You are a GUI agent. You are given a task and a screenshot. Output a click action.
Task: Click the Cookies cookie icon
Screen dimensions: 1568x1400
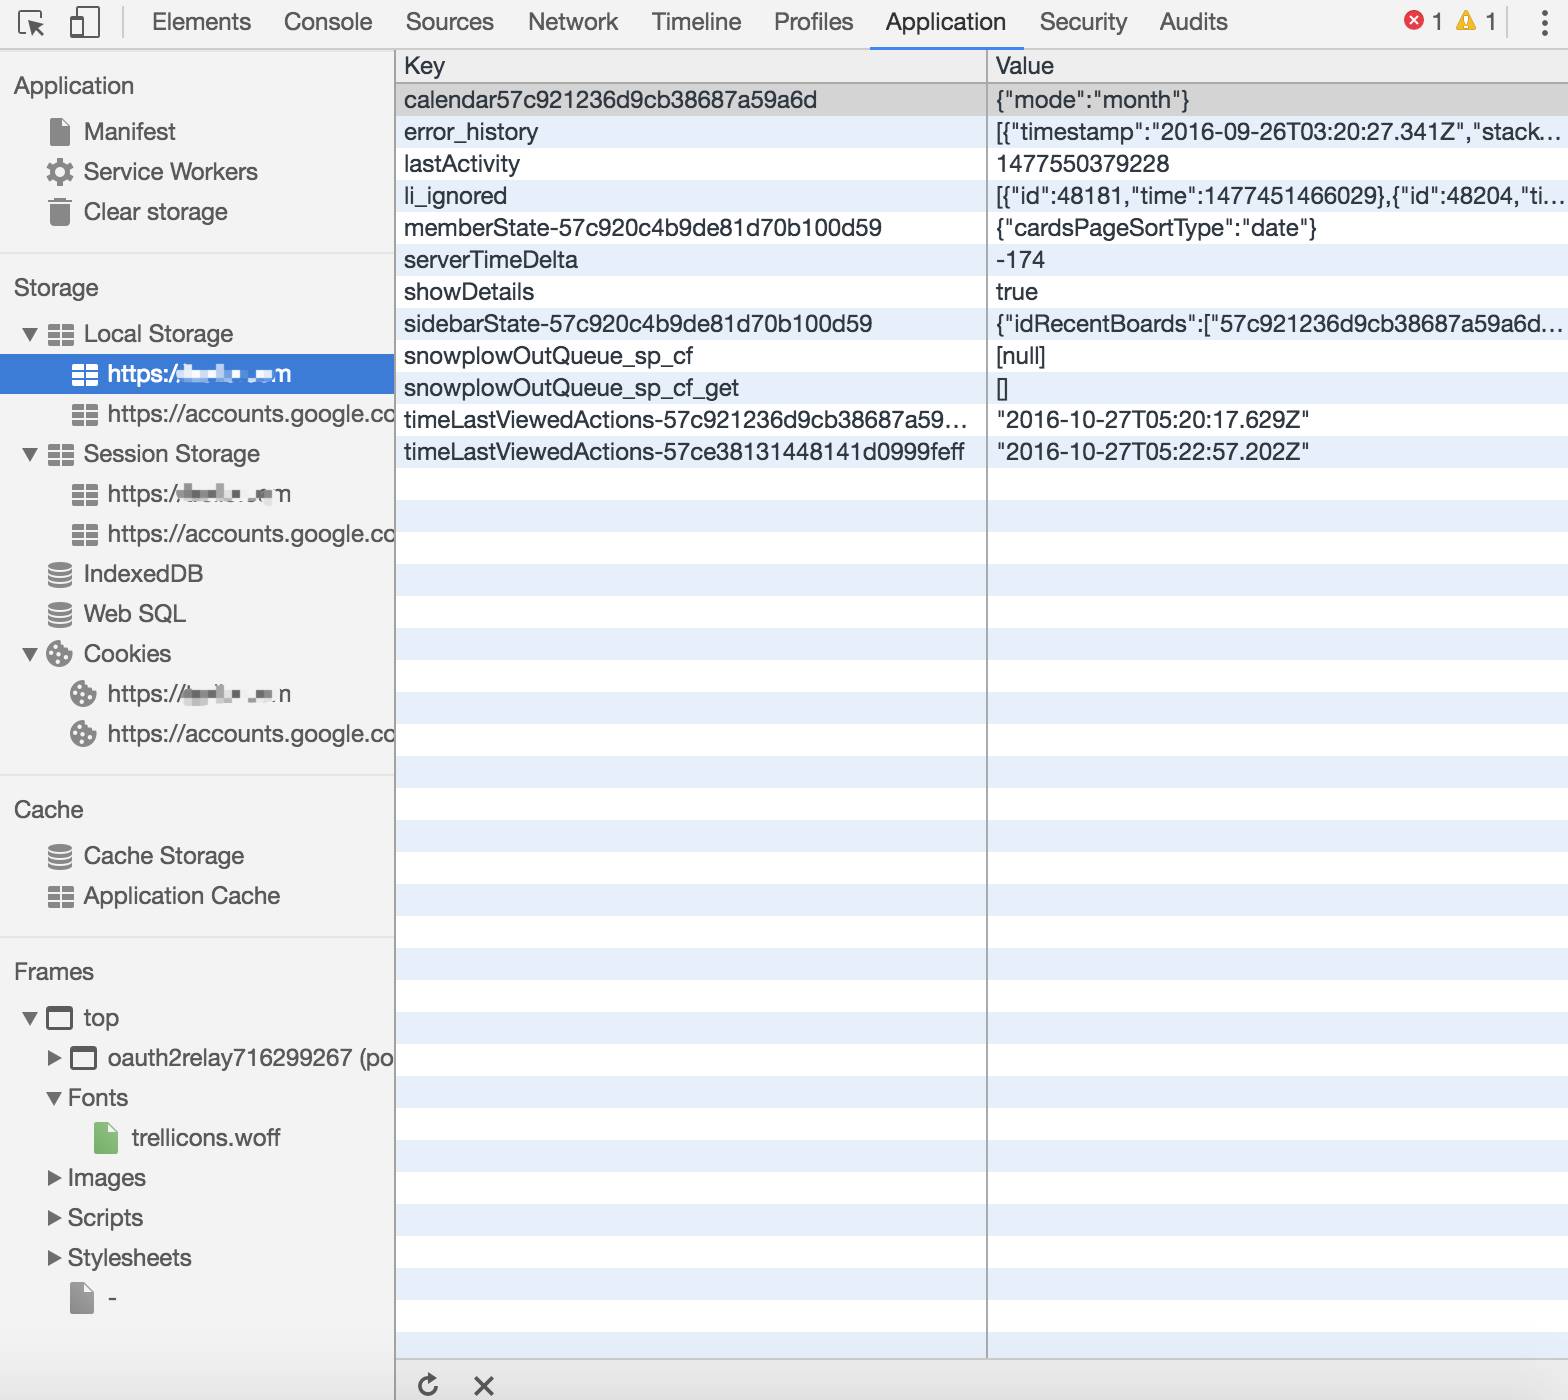(x=60, y=654)
